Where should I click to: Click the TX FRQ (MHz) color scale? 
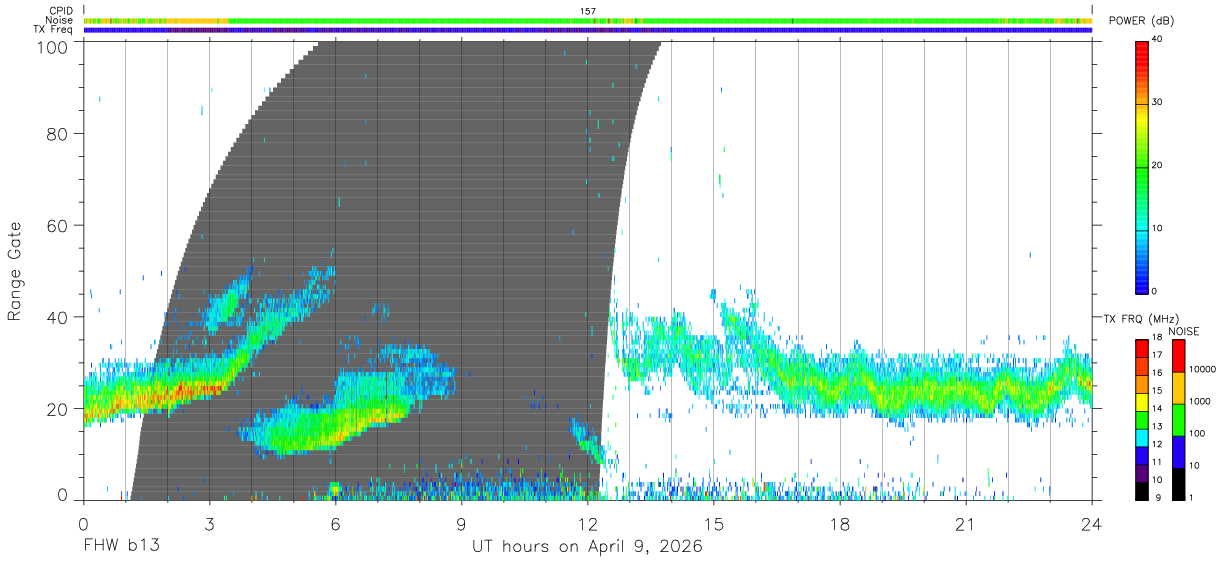(x=1141, y=419)
